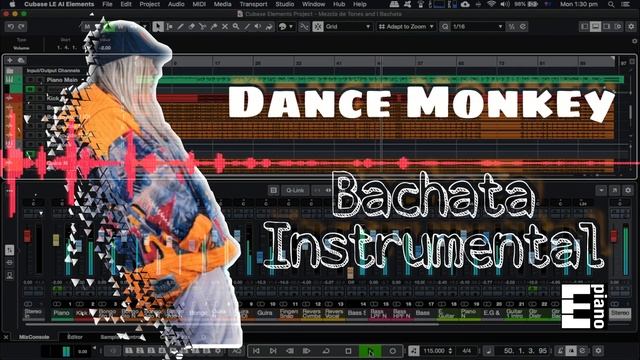Adjust the Stereo output channel fader
Viewport: 640px width, 360px height.
click(613, 236)
